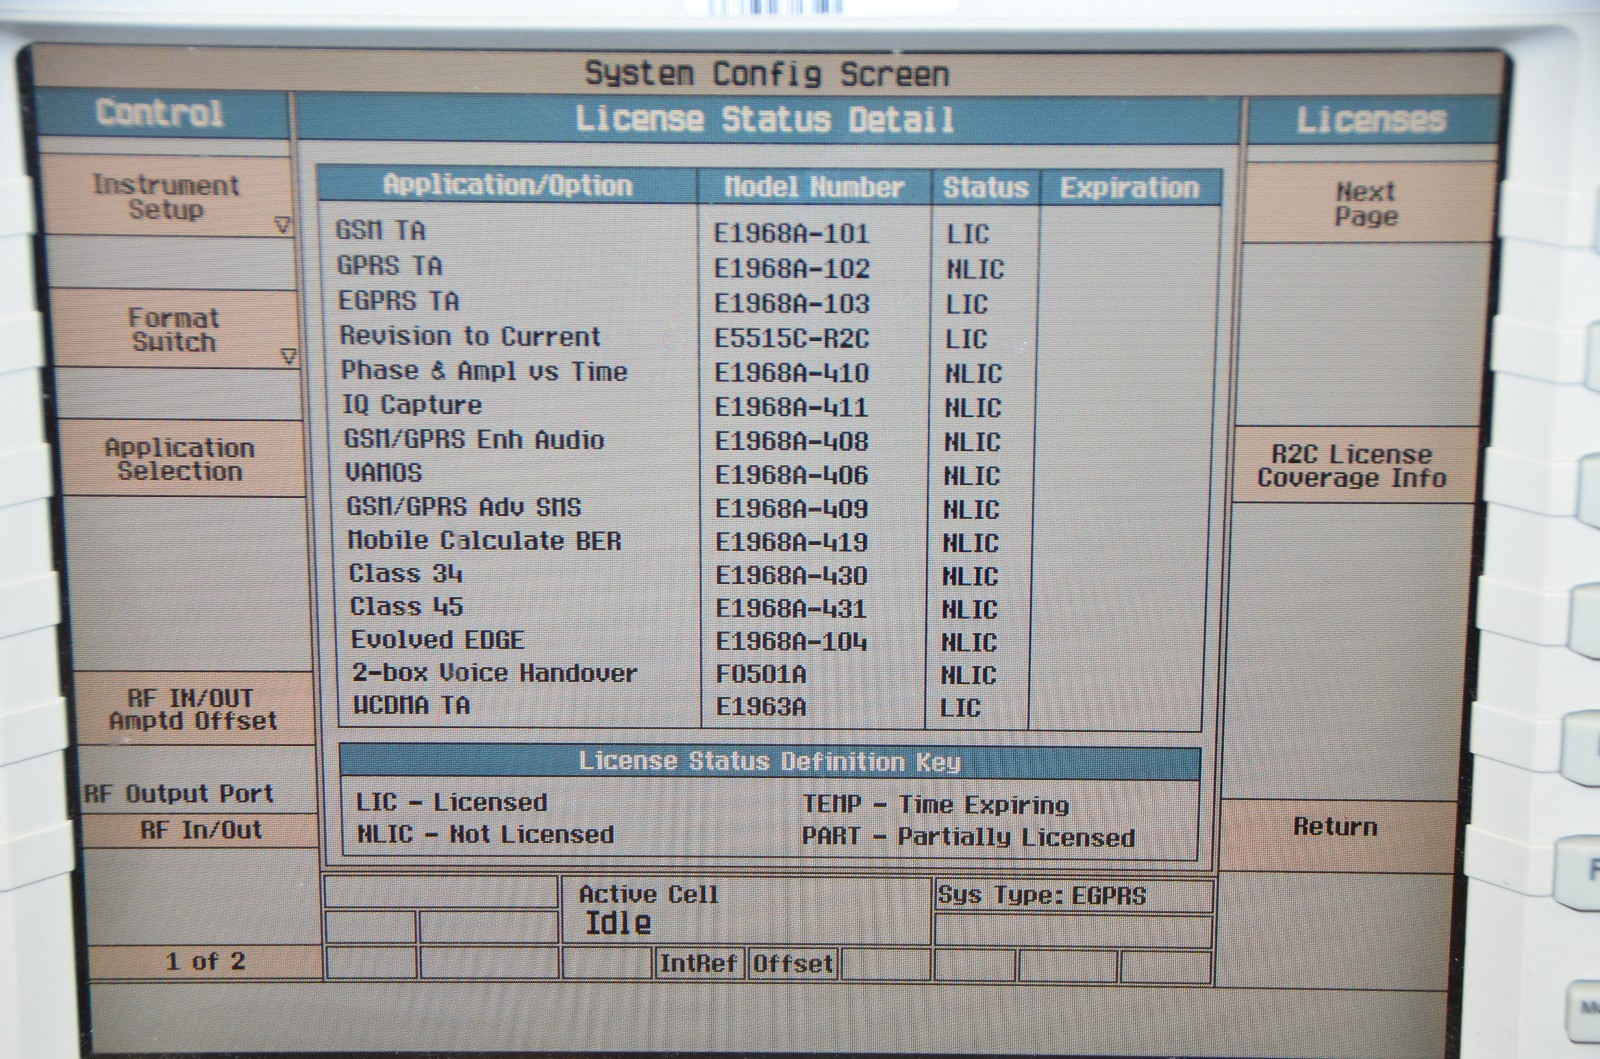
Task: Select the GSM TA license row
Action: point(381,231)
